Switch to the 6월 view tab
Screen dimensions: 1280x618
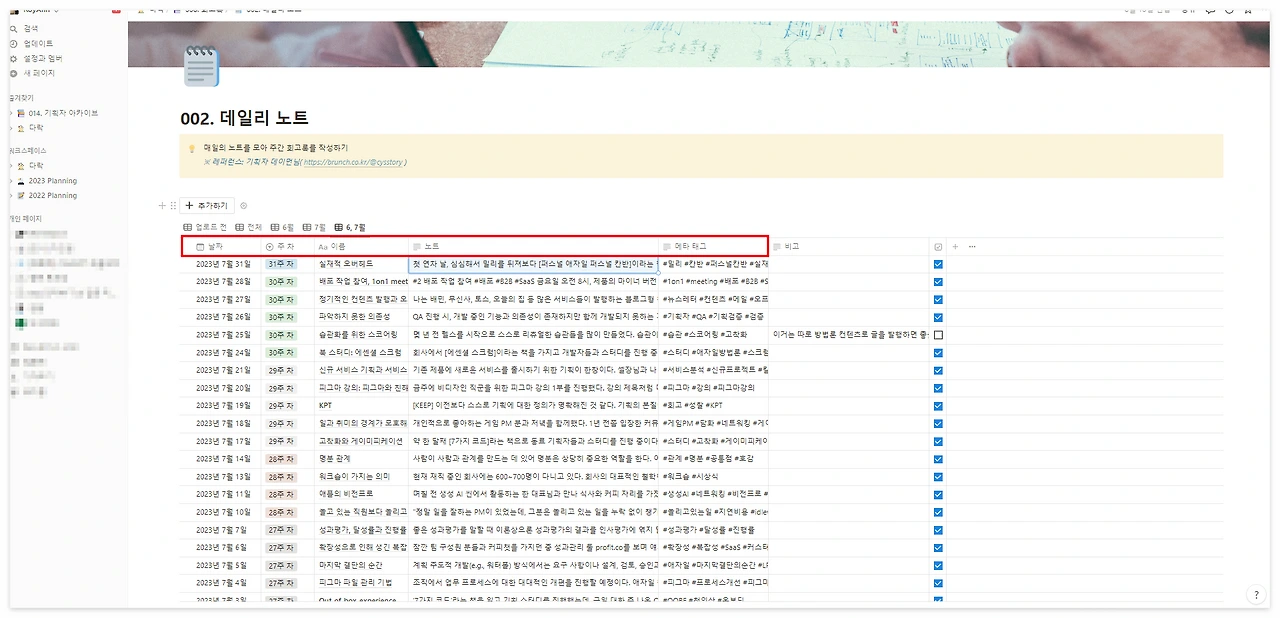coord(282,227)
